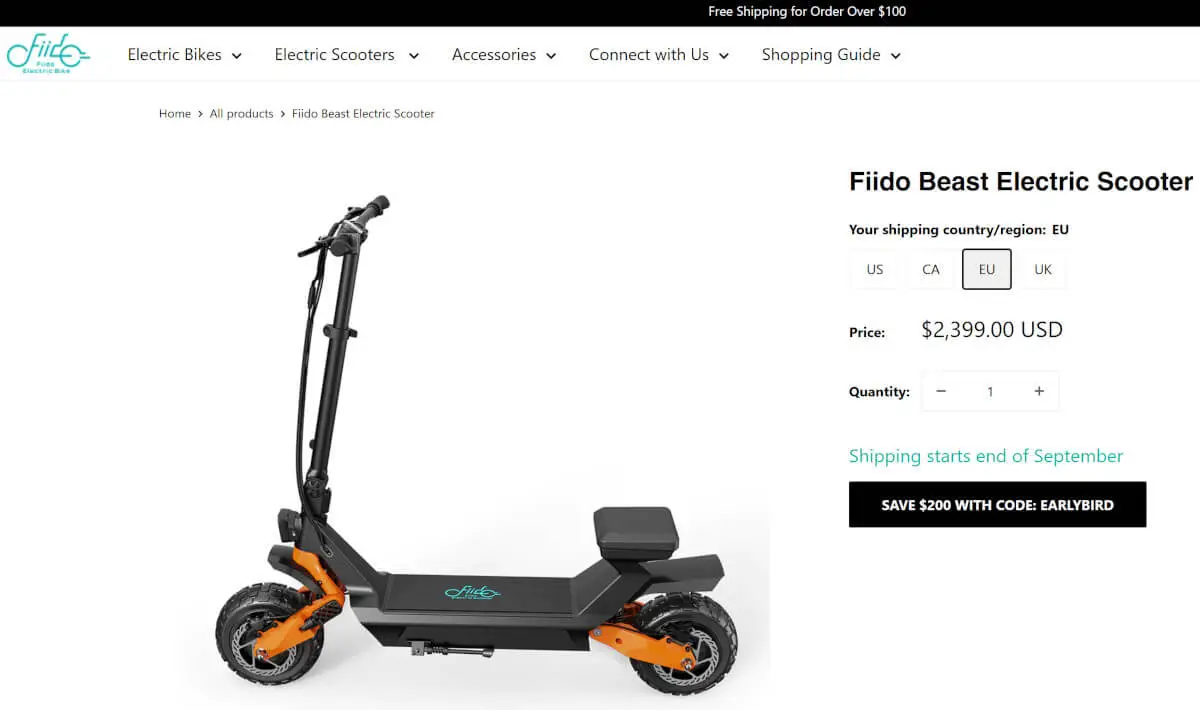Open All products breadcrumb link
This screenshot has height=710, width=1200.
pyautogui.click(x=241, y=114)
